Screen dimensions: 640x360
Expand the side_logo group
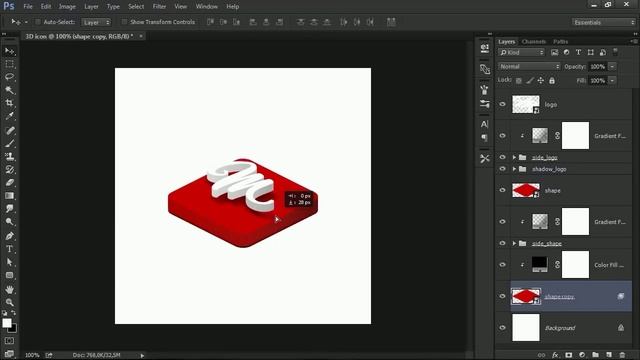[x=514, y=157]
